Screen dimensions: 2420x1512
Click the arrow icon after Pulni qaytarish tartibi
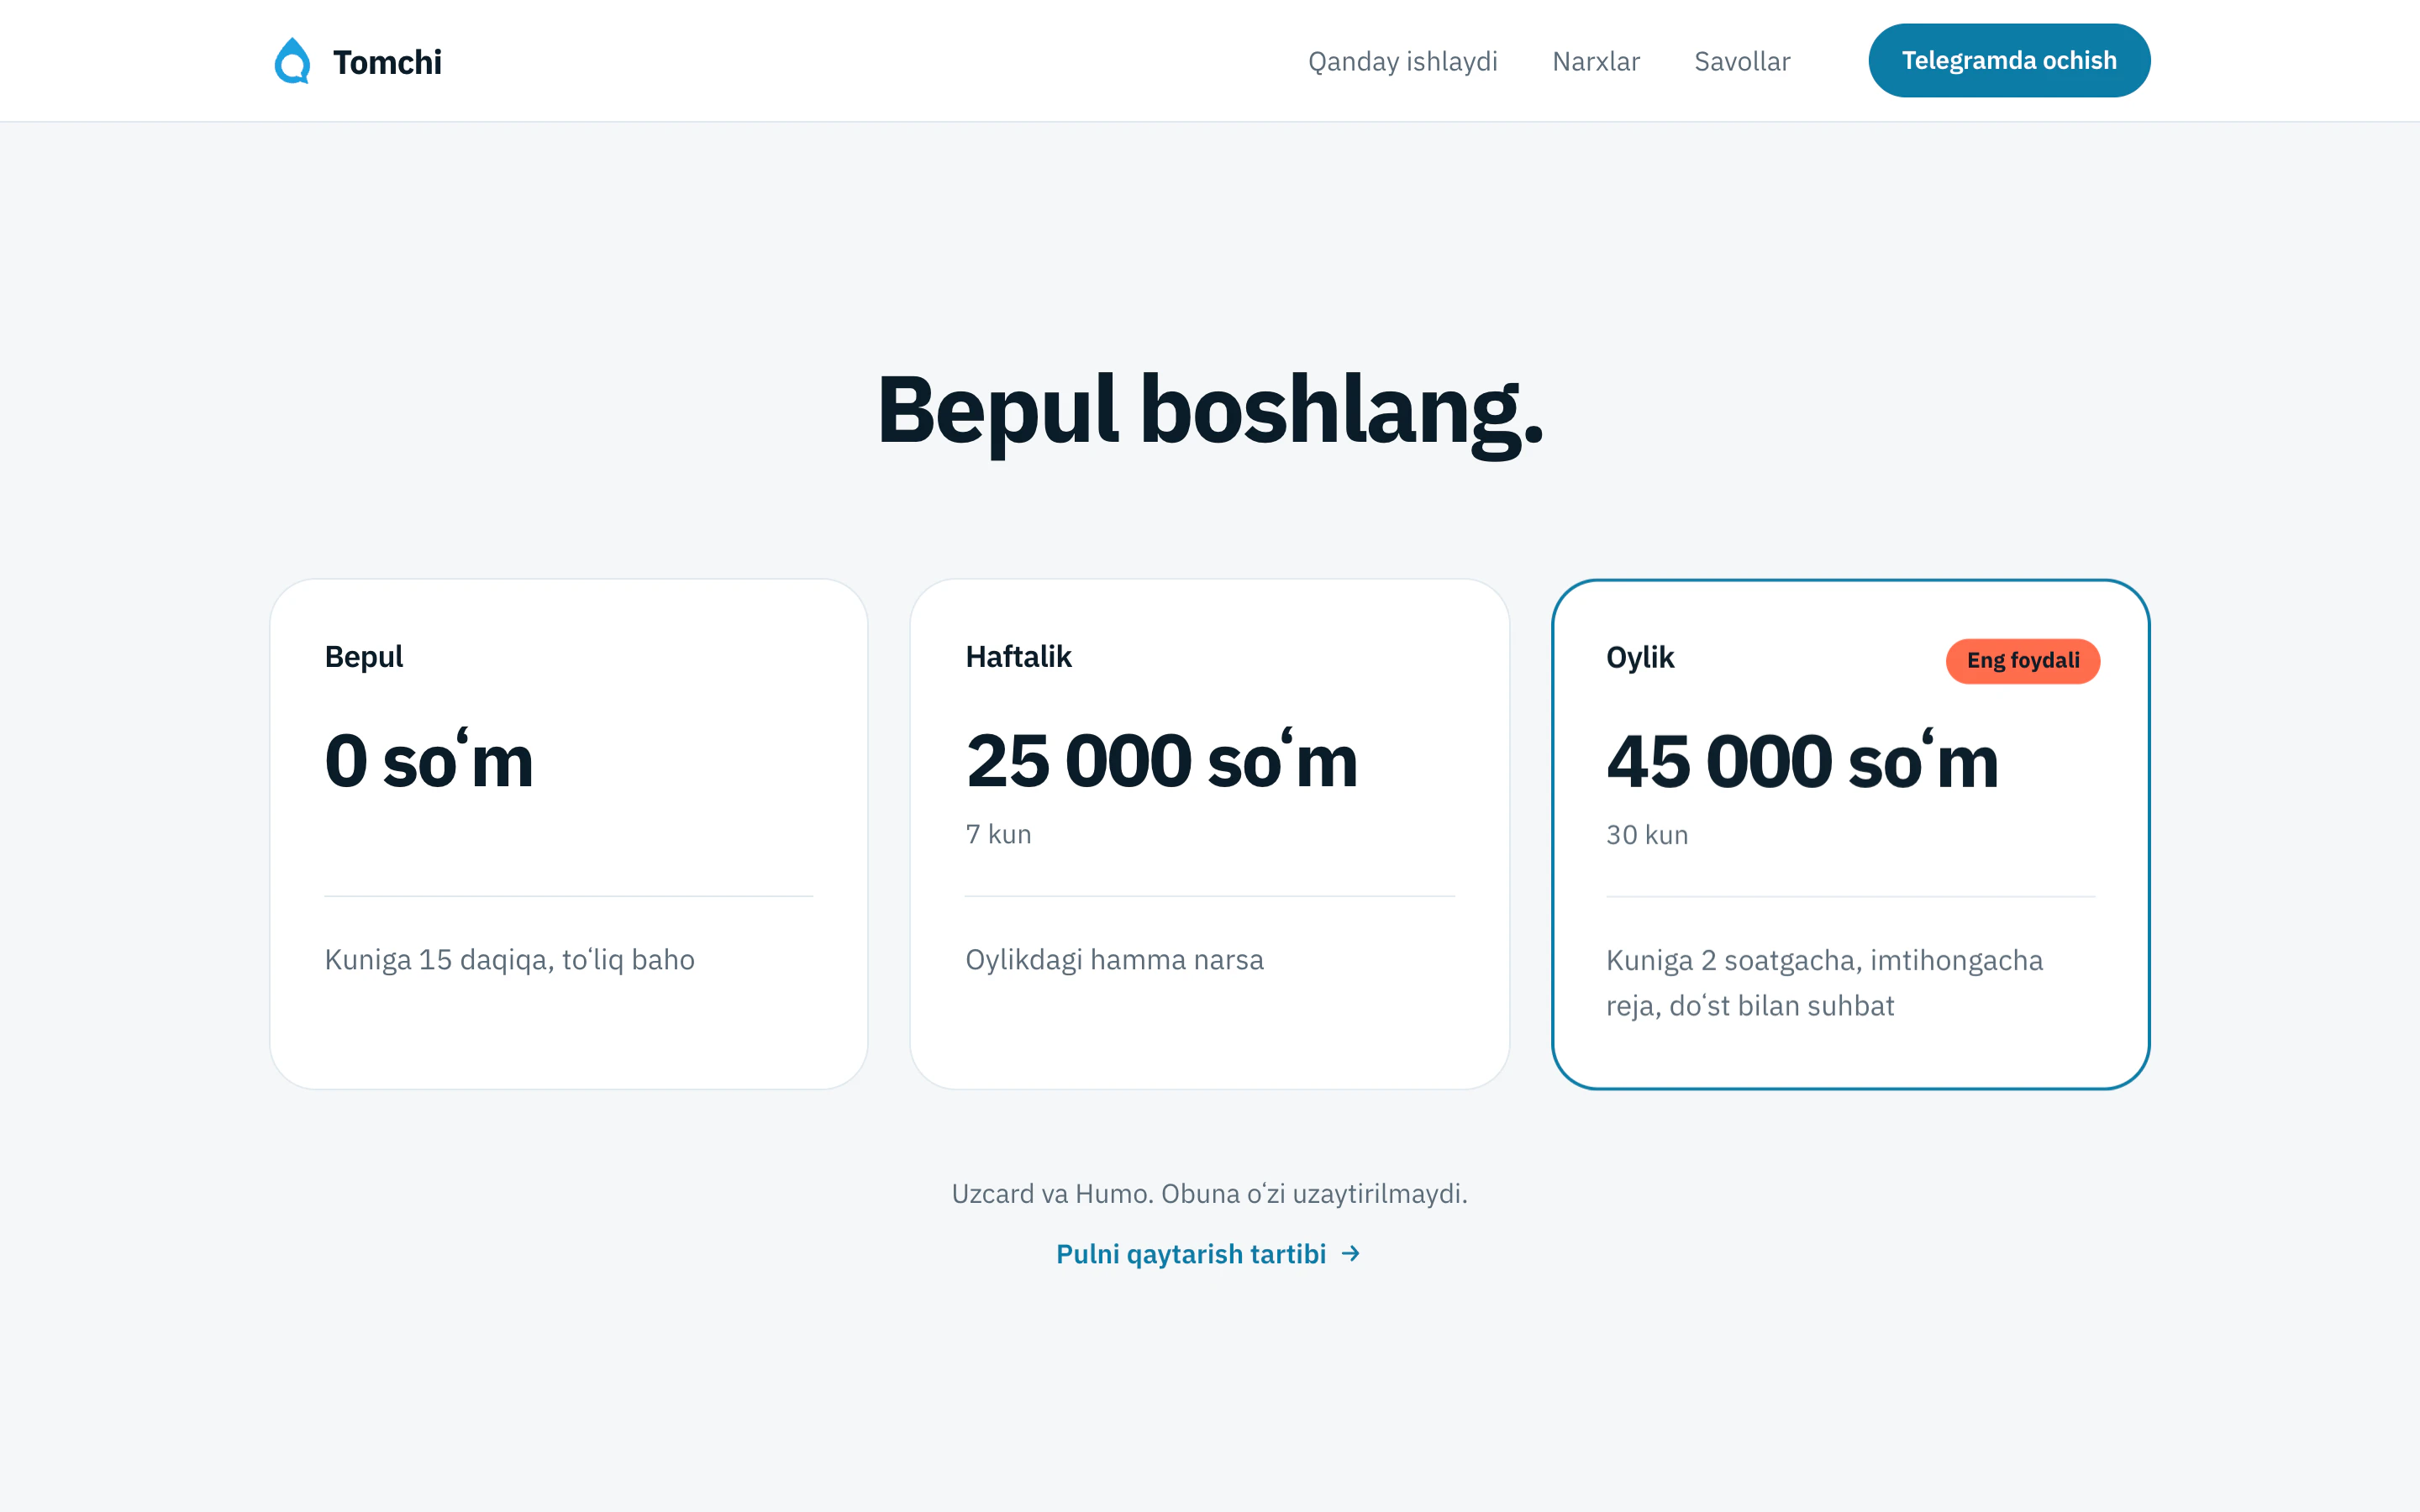[1350, 1253]
